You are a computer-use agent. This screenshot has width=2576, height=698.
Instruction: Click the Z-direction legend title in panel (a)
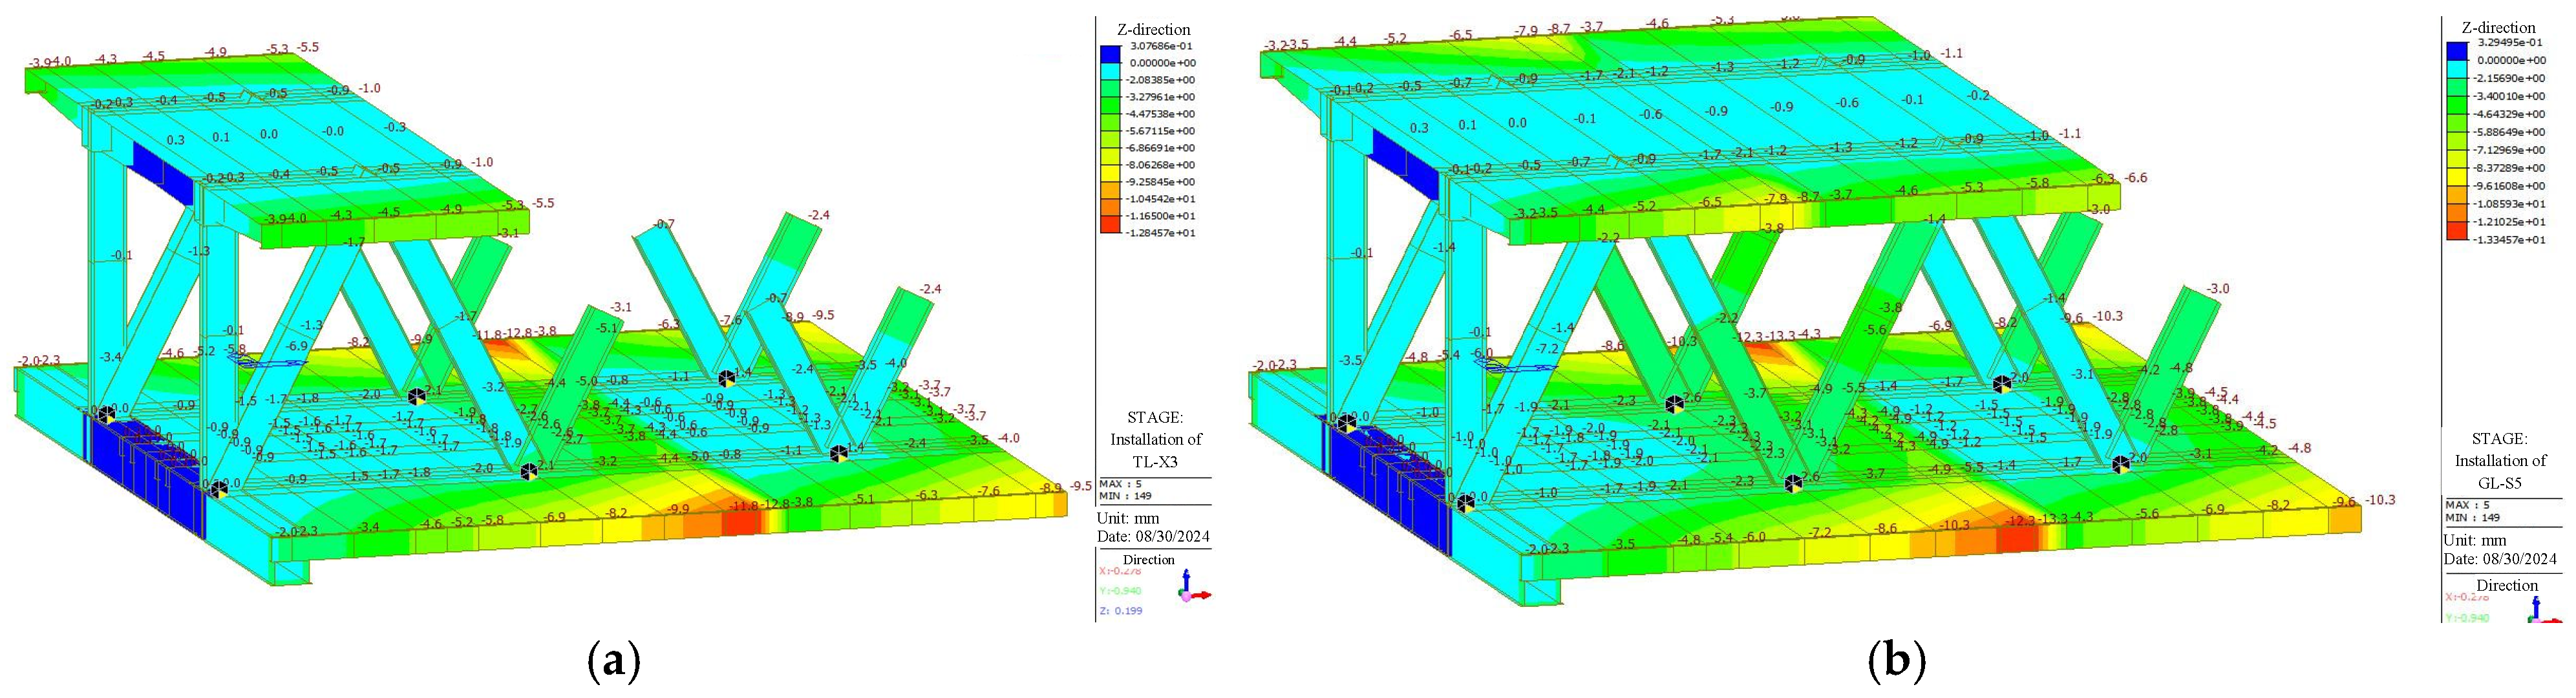(x=1153, y=29)
